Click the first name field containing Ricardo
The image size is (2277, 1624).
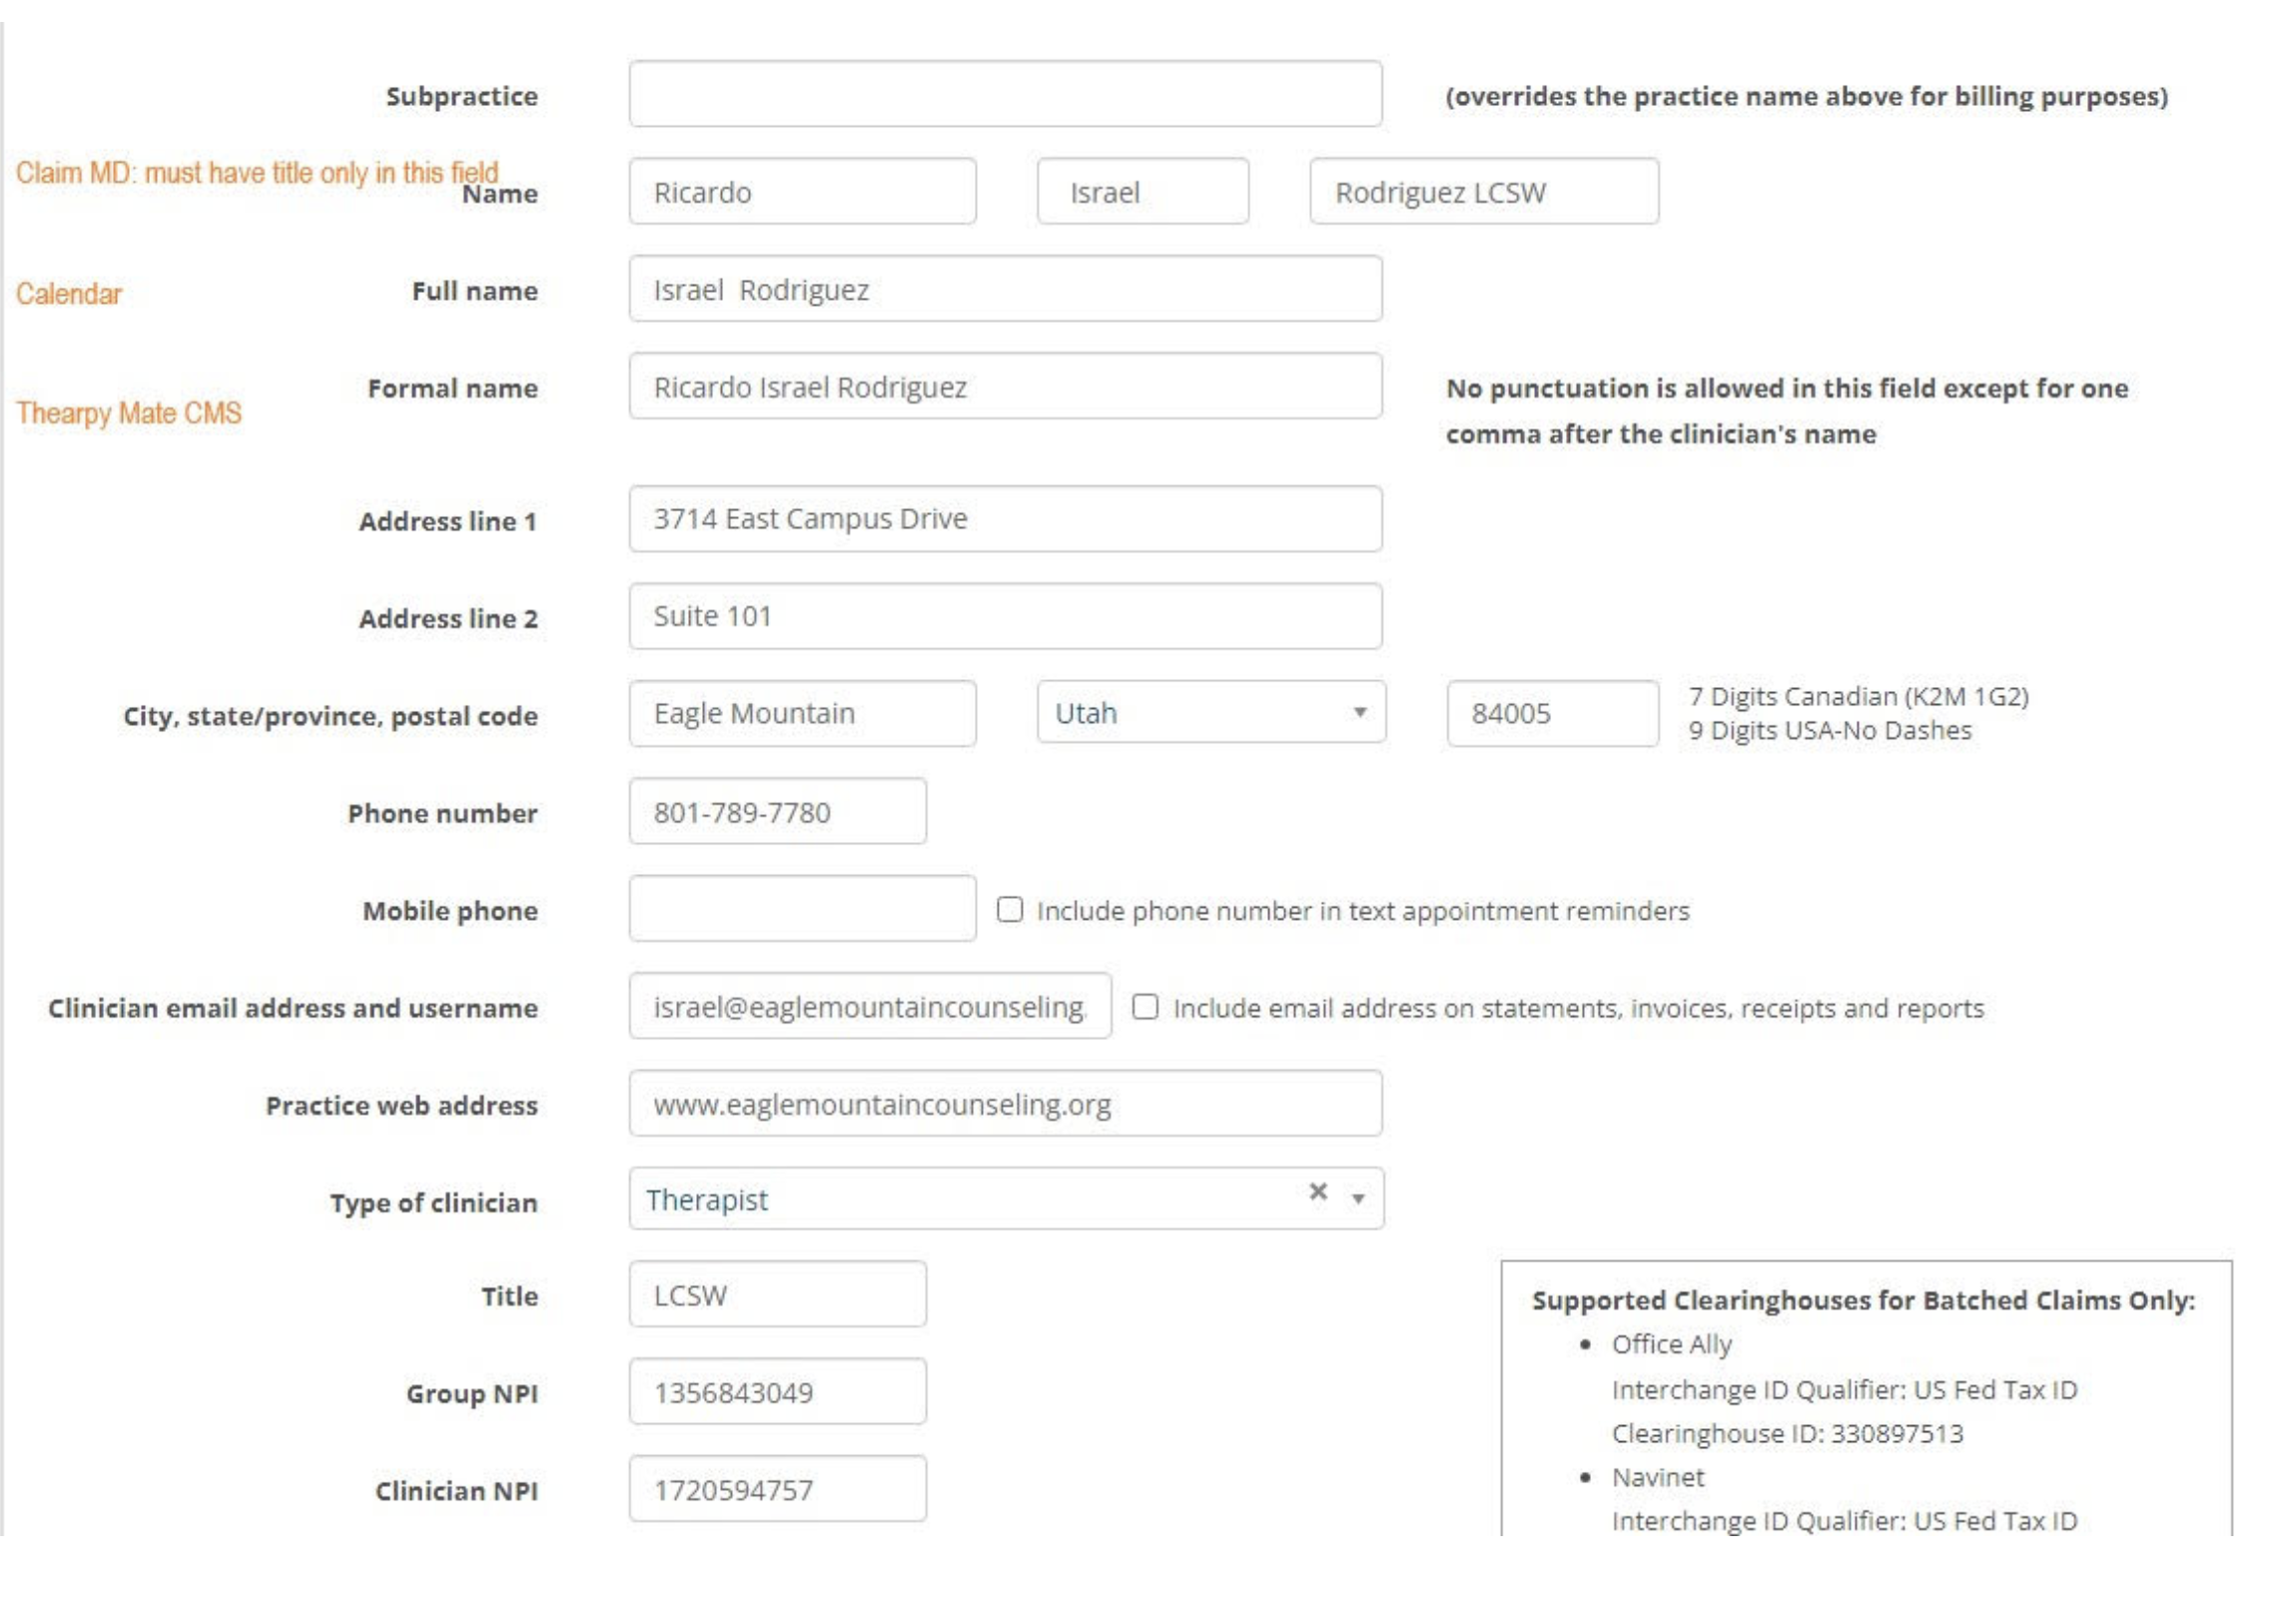tap(802, 191)
